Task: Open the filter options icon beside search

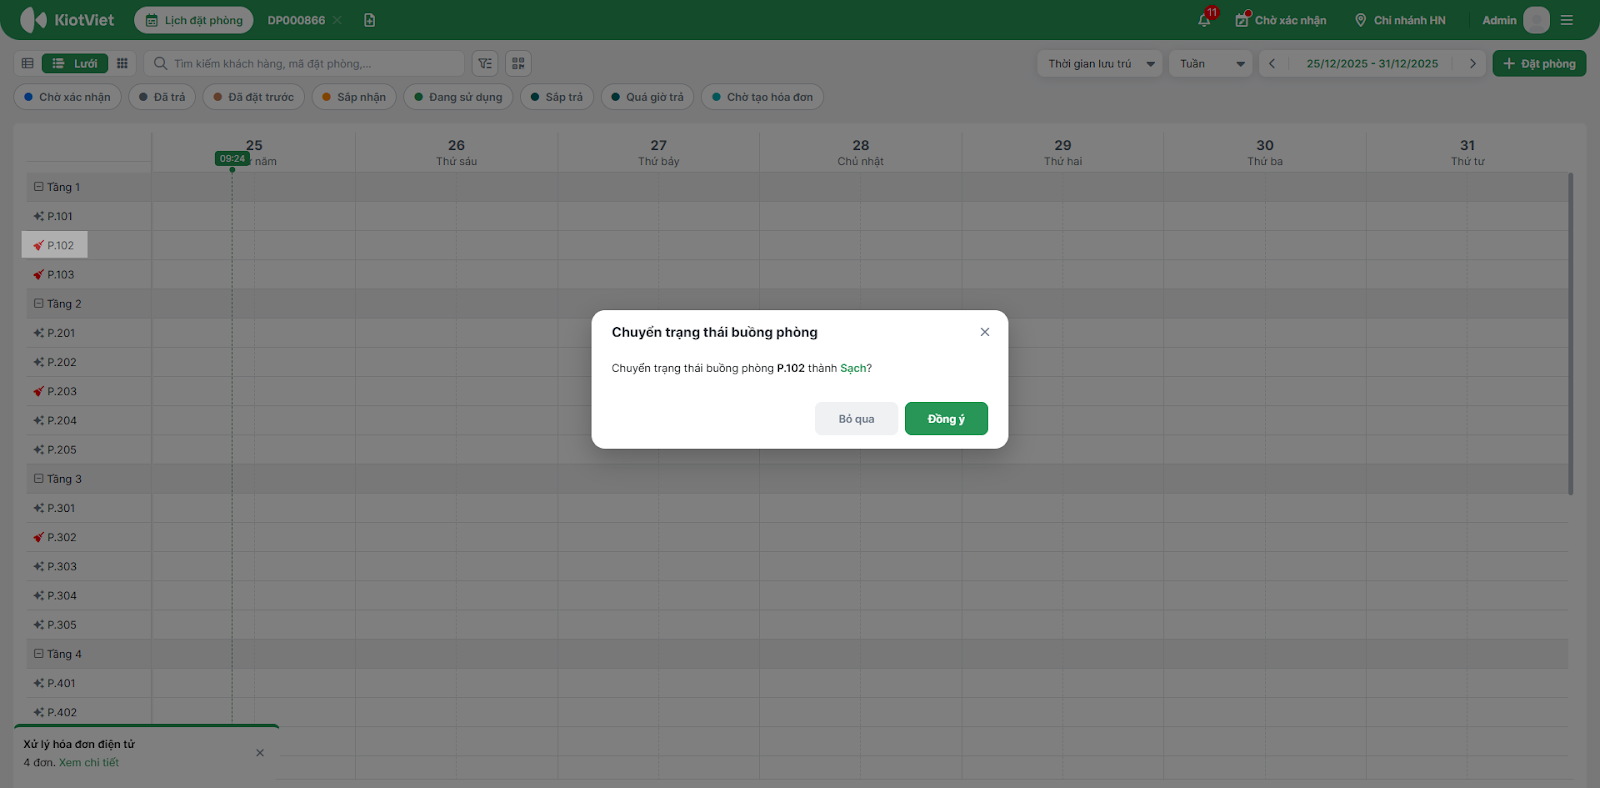Action: (x=485, y=64)
